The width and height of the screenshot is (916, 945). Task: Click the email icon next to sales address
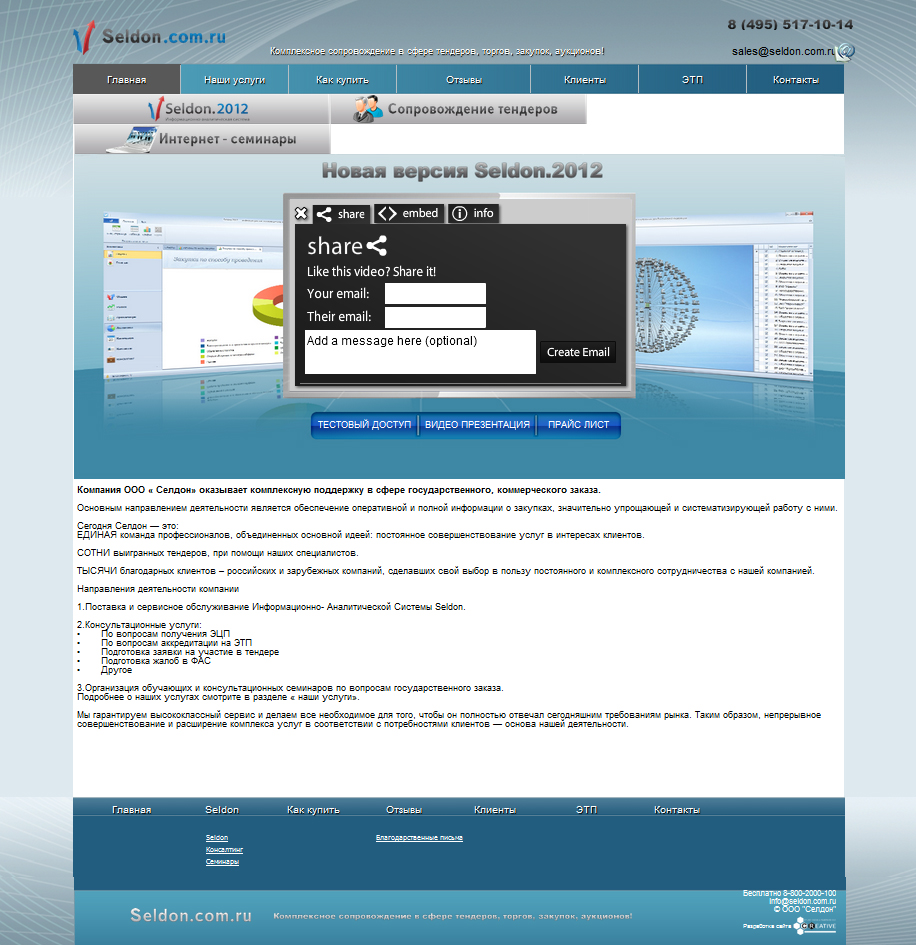pyautogui.click(x=845, y=52)
